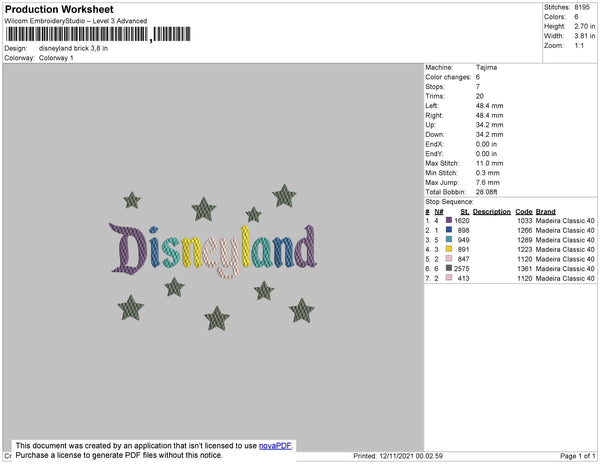
Task: Click thread code 1266 in row 2
Action: pyautogui.click(x=525, y=230)
